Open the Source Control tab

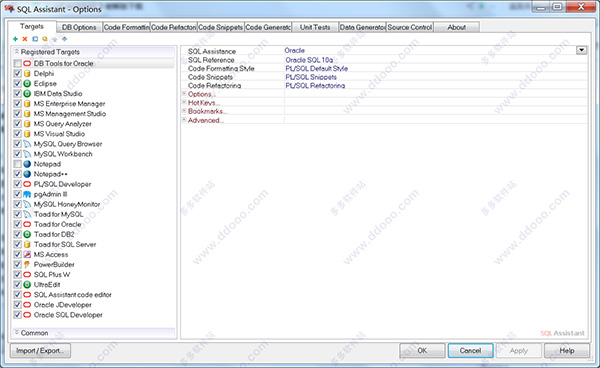pos(409,27)
